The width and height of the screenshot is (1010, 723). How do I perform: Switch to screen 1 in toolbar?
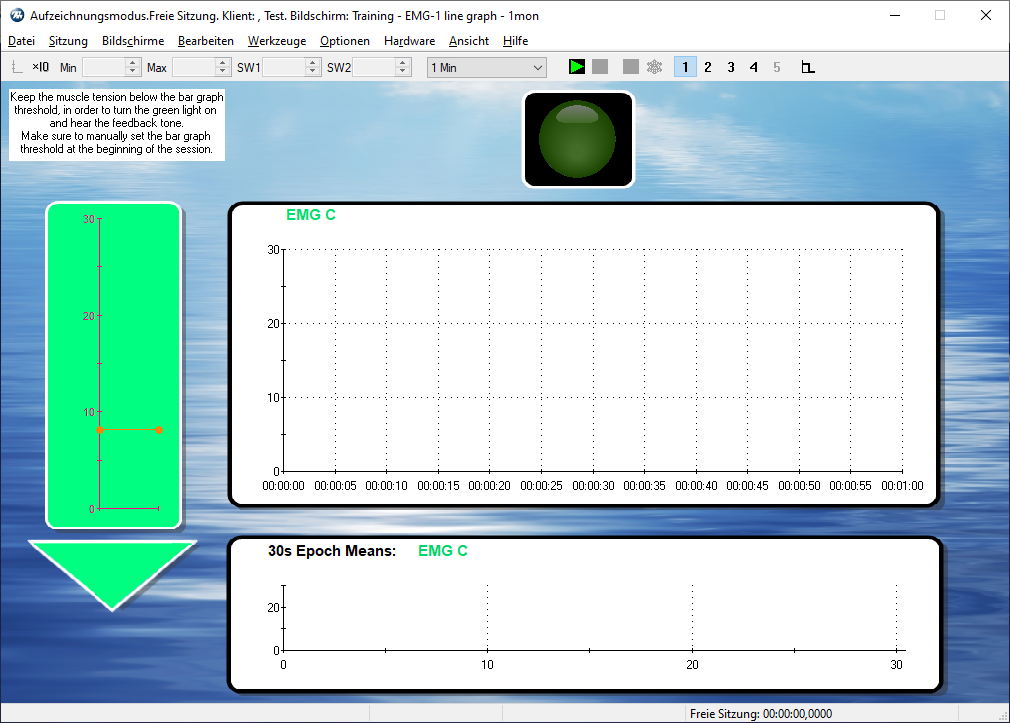click(685, 67)
